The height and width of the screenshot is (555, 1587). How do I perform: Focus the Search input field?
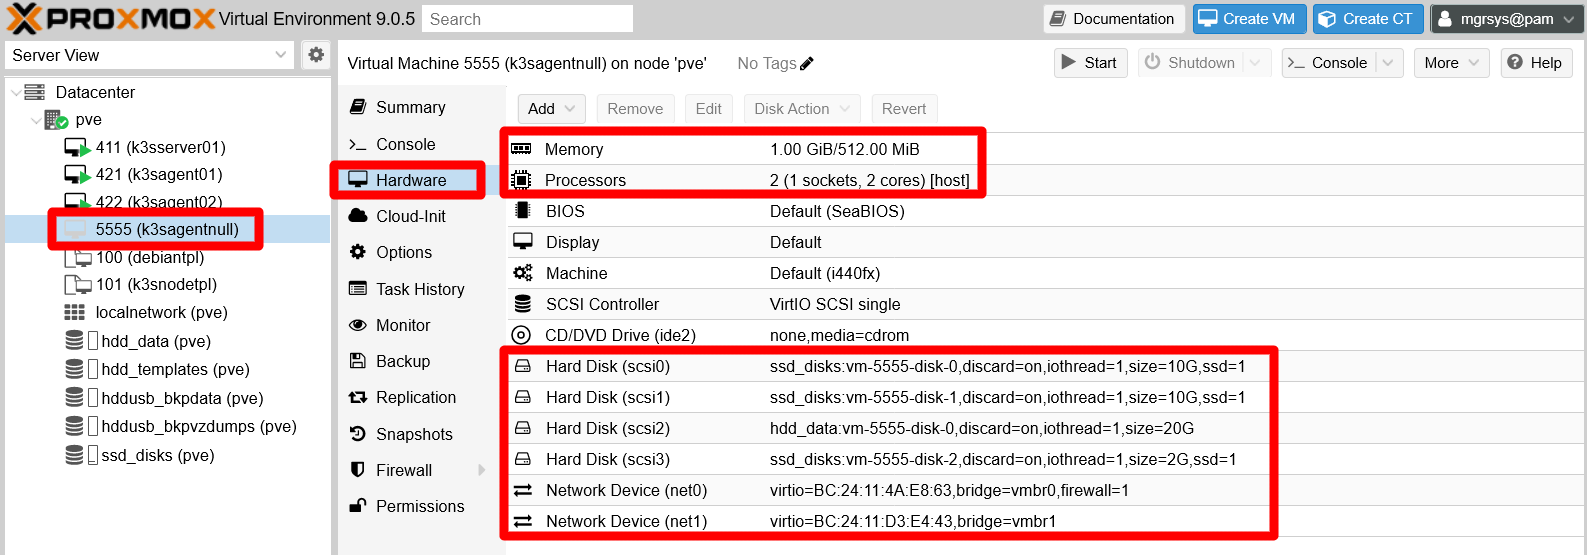(x=527, y=19)
